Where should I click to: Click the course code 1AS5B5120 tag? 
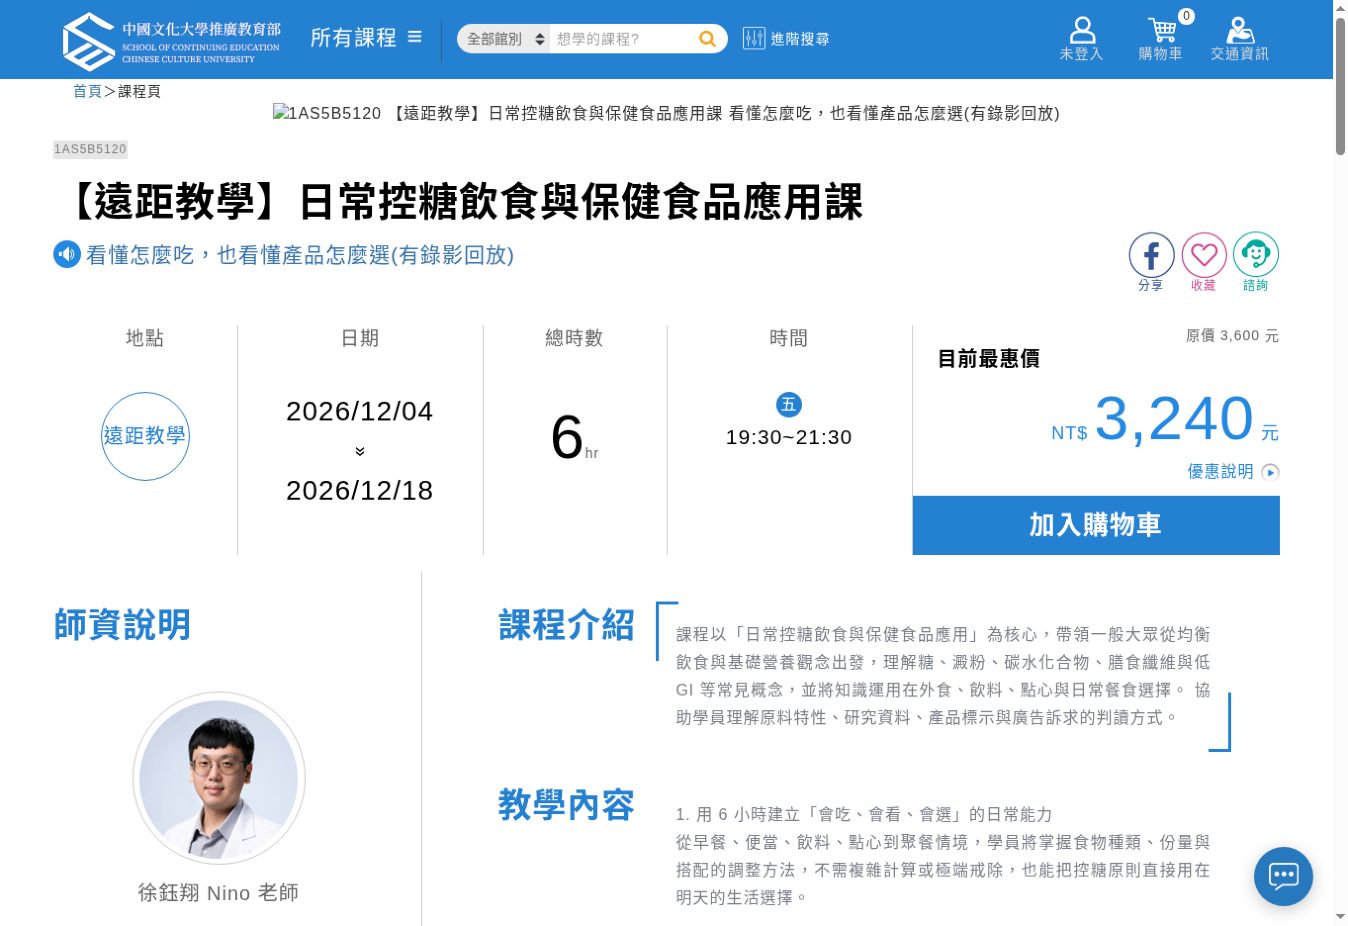click(90, 149)
